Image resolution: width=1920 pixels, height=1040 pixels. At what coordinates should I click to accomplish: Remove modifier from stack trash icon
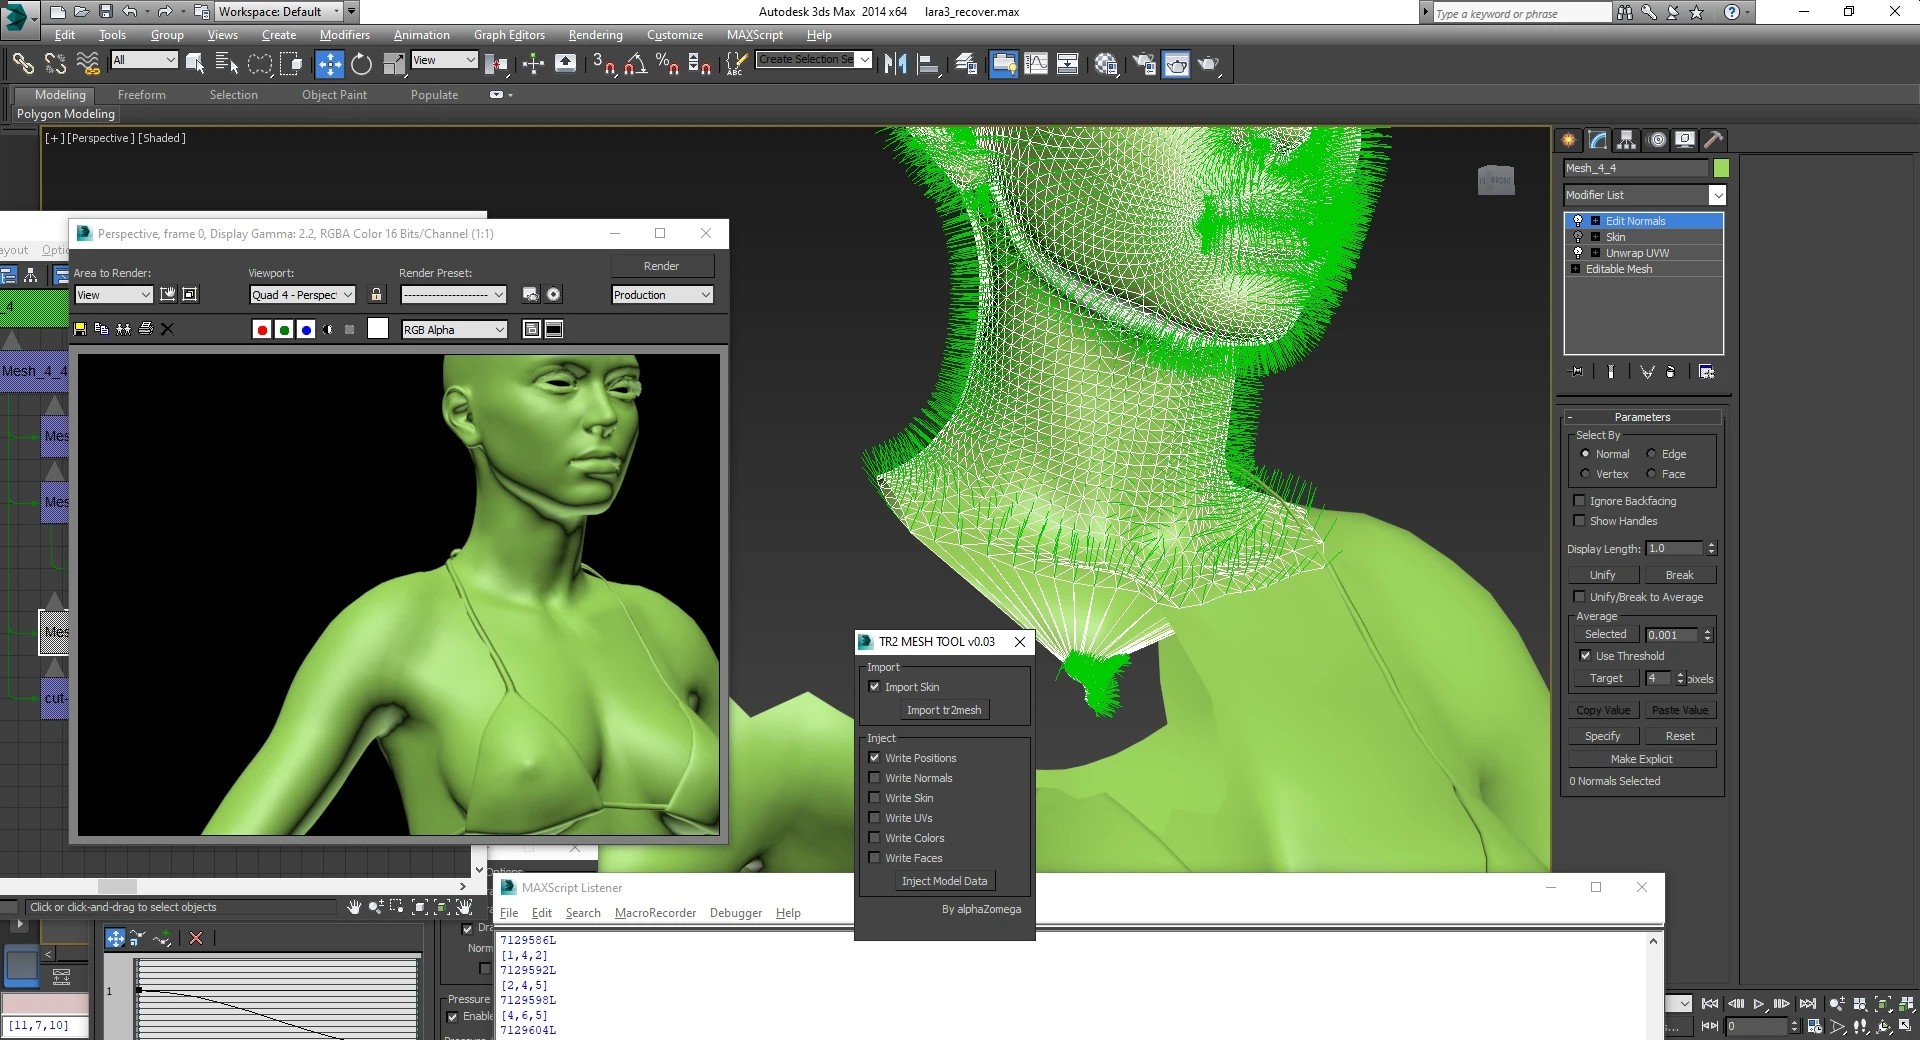pos(1670,372)
